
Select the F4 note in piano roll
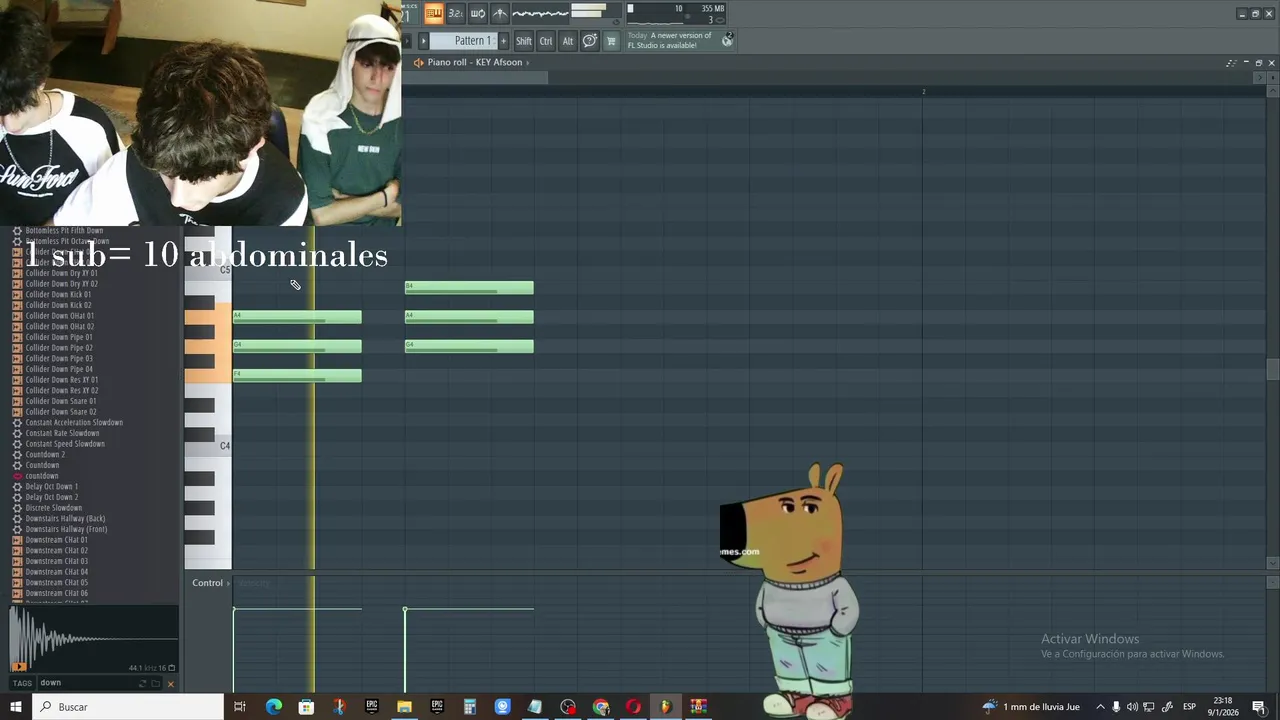(297, 376)
